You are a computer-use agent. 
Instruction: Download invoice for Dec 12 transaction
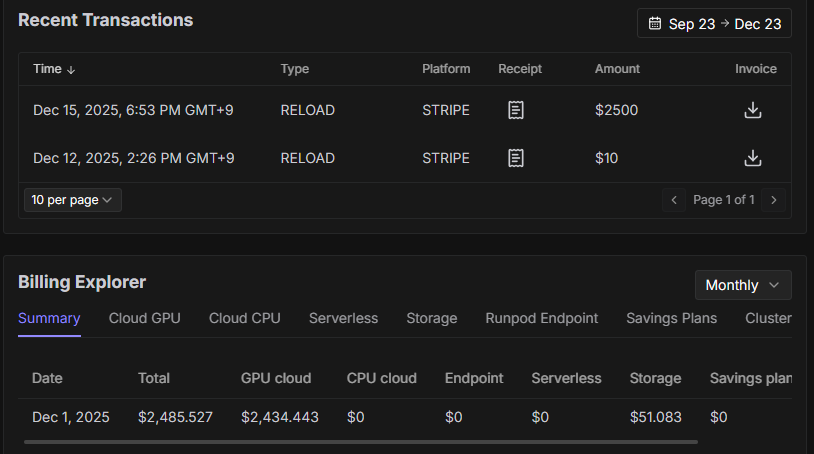tap(753, 158)
